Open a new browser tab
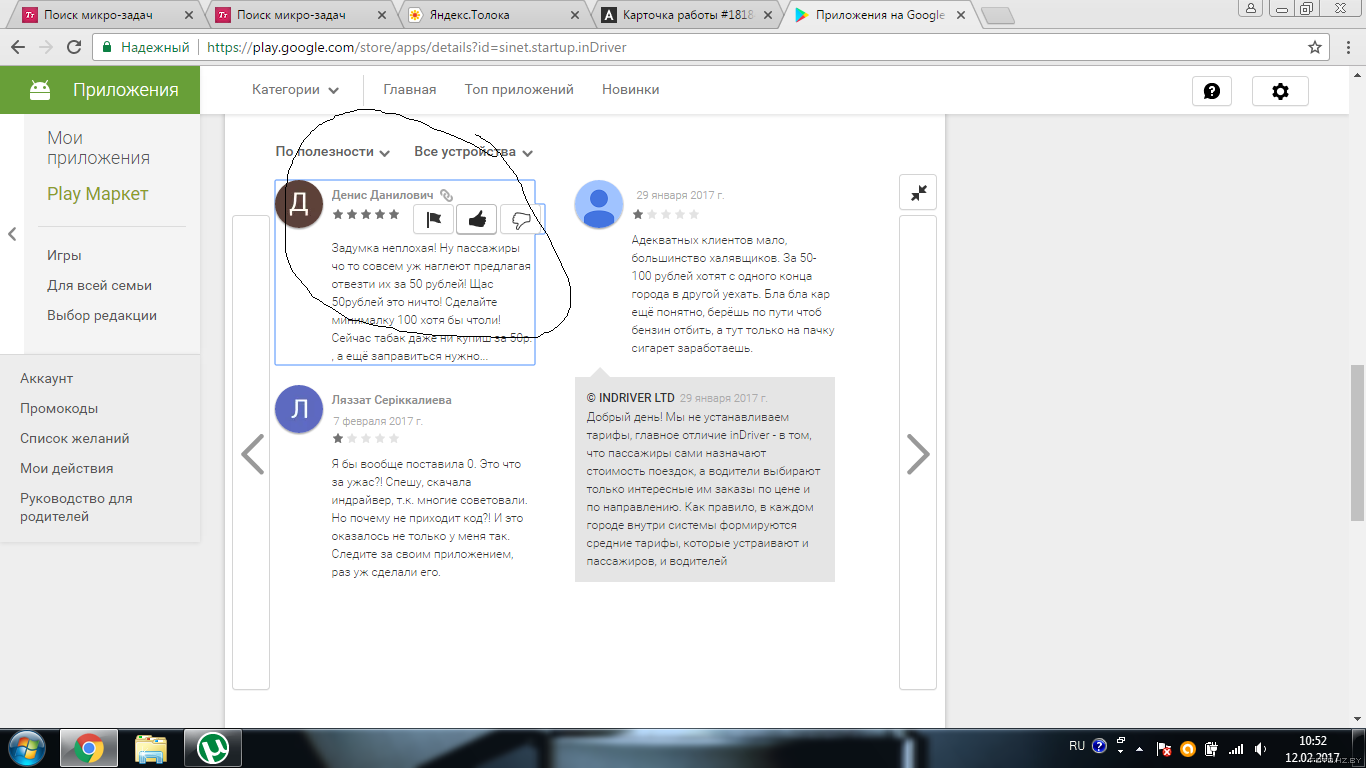 coord(997,15)
